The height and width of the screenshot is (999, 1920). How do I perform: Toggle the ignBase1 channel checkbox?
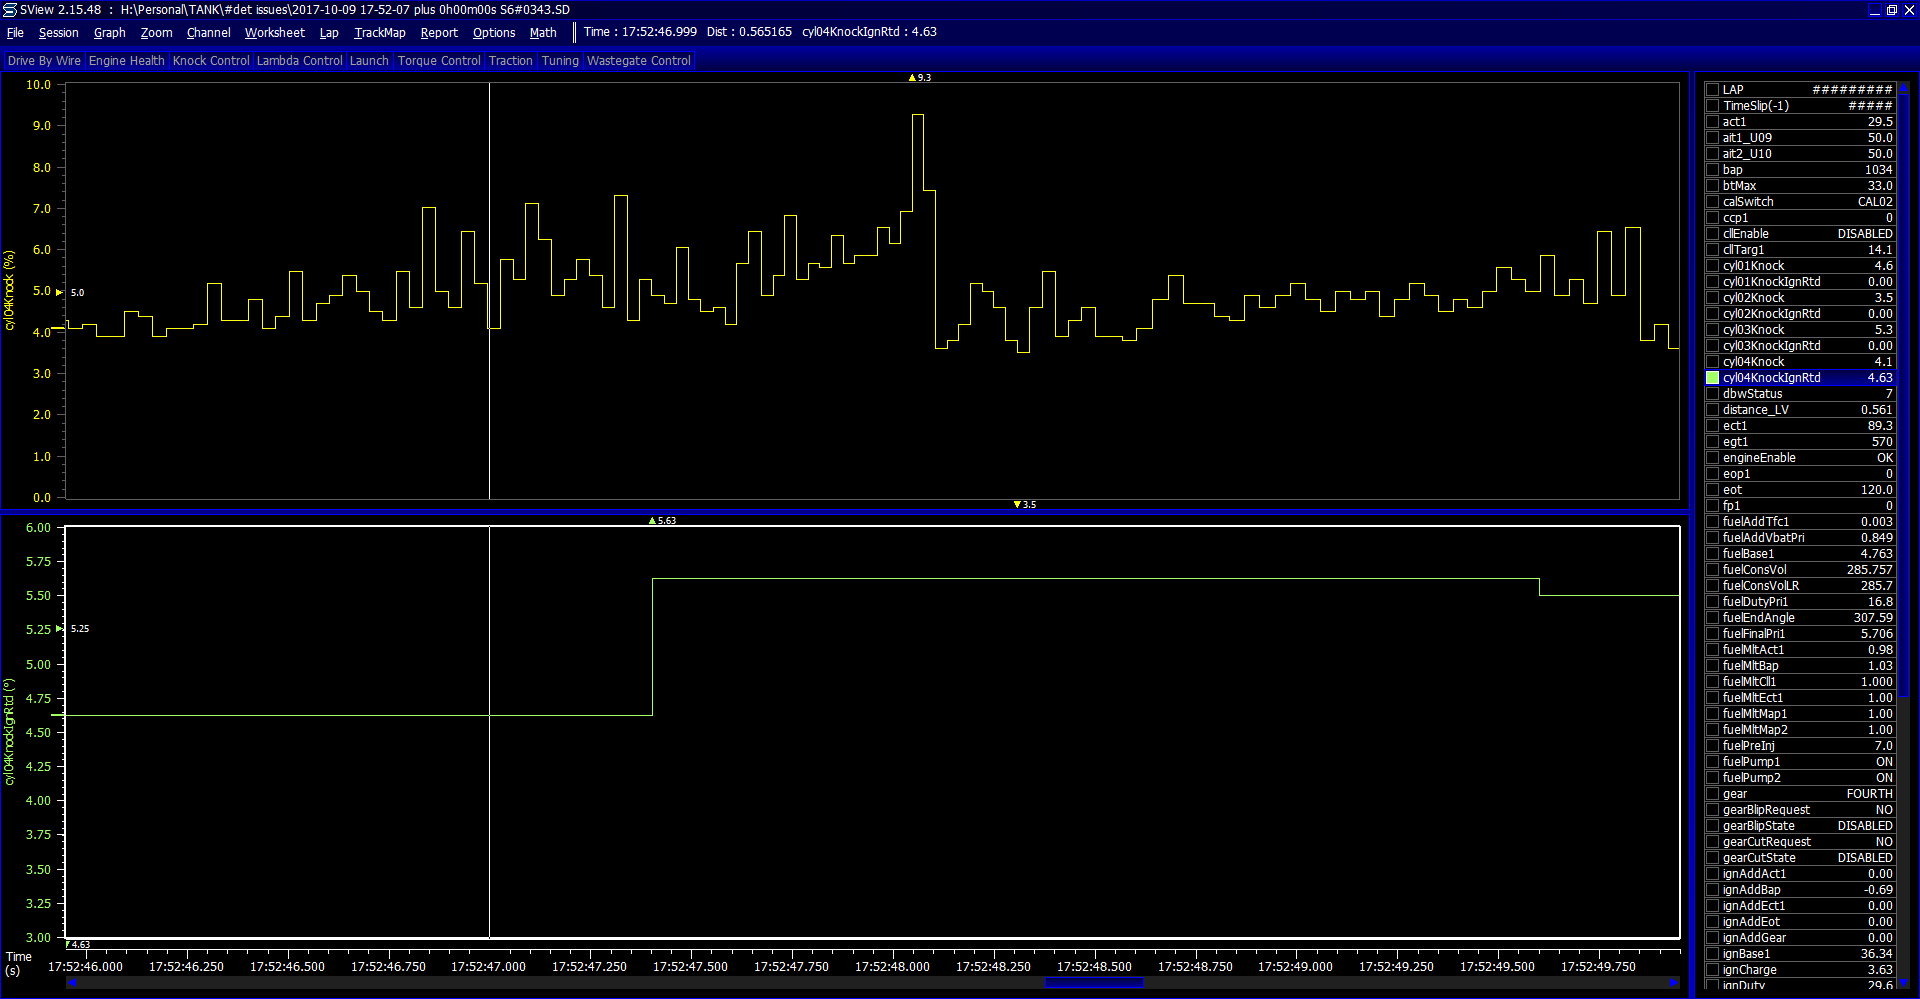pos(1712,954)
